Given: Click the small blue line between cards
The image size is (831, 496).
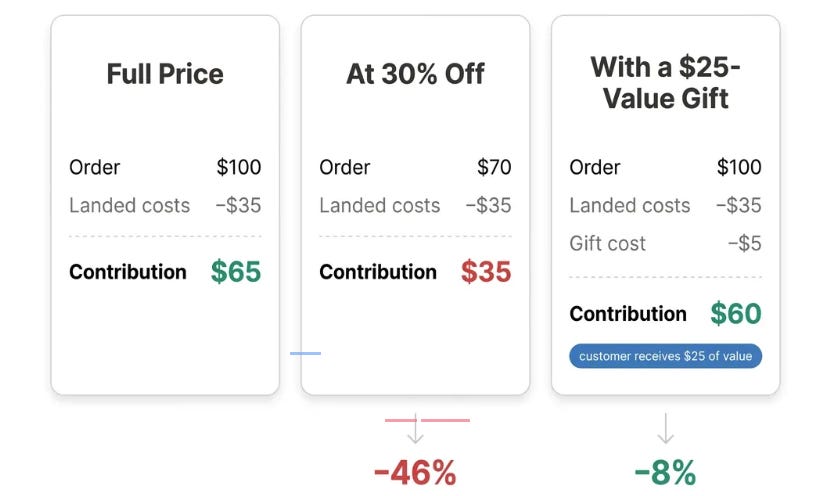Looking at the screenshot, I should click(305, 353).
